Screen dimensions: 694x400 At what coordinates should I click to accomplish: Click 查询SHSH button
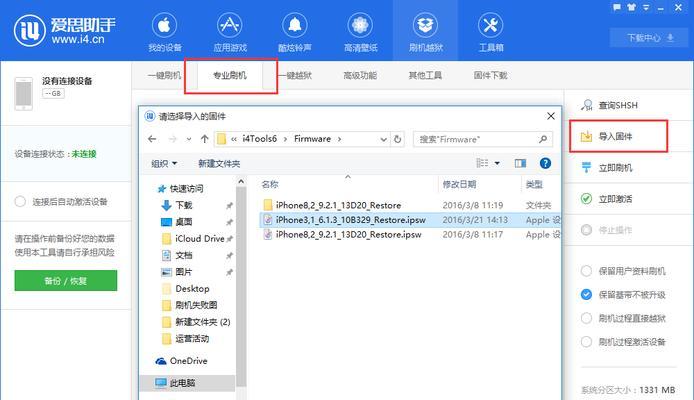[609, 105]
